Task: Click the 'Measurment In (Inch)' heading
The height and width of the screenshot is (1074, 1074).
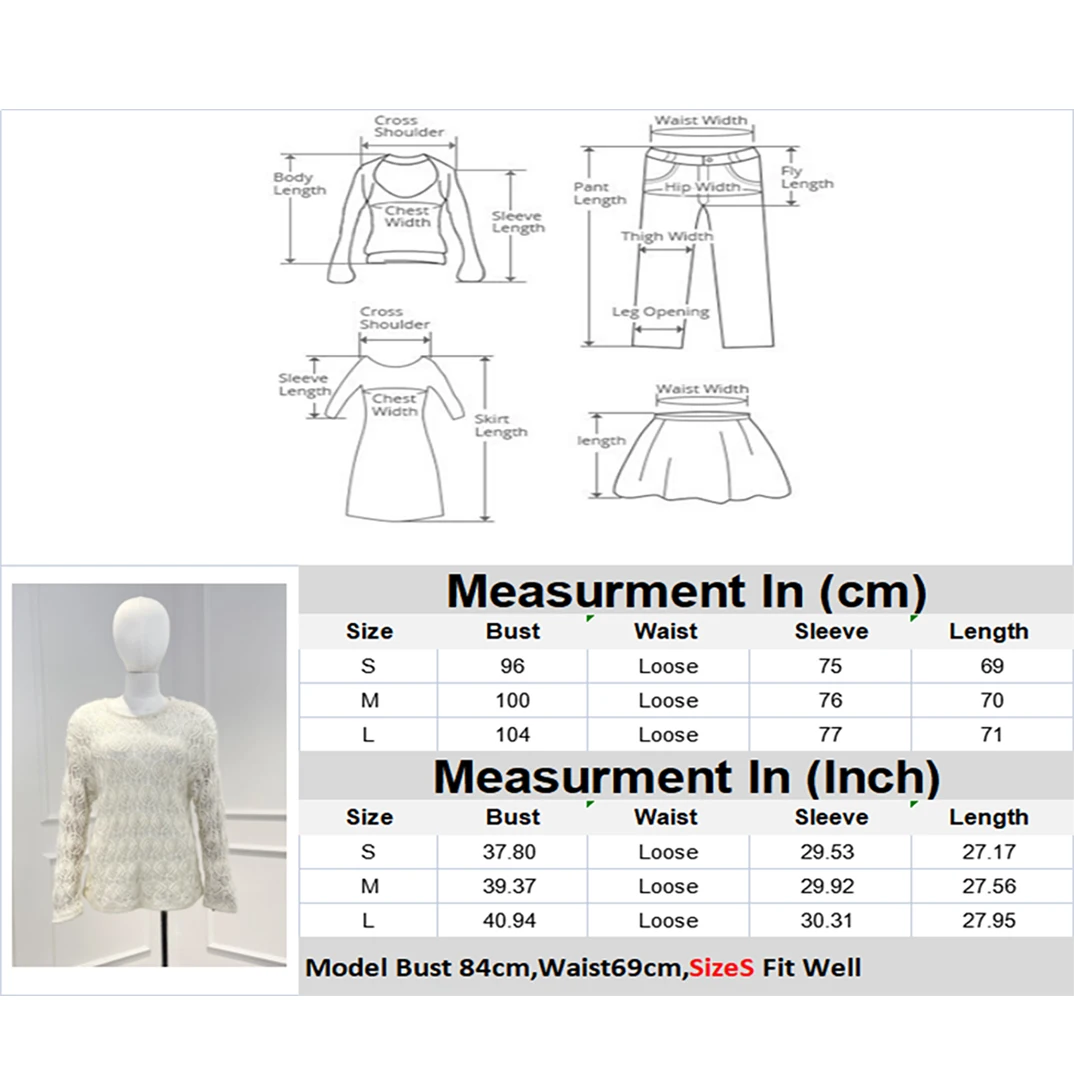Action: click(x=686, y=776)
